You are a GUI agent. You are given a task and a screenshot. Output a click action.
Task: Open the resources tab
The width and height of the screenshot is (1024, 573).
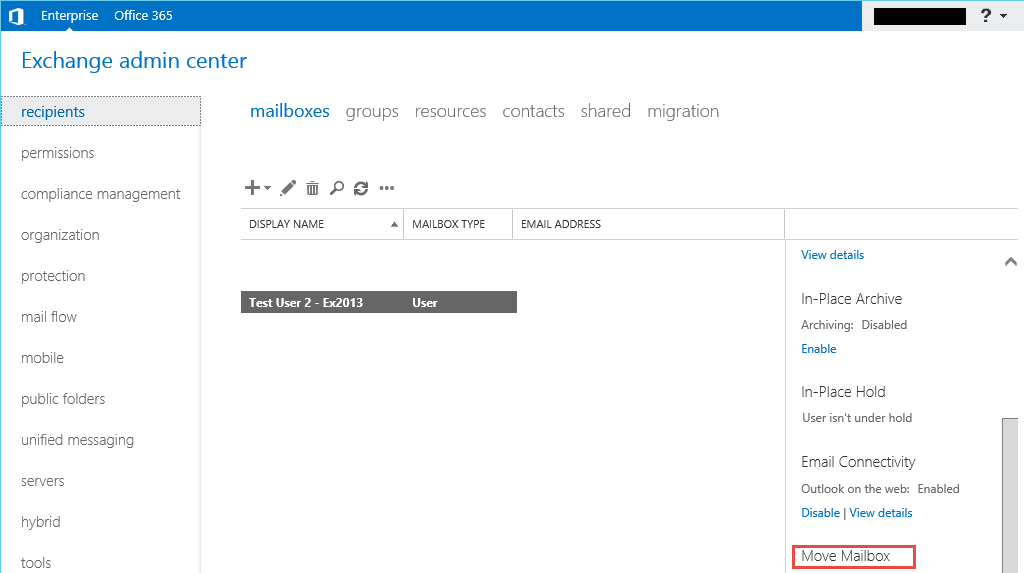click(x=451, y=111)
